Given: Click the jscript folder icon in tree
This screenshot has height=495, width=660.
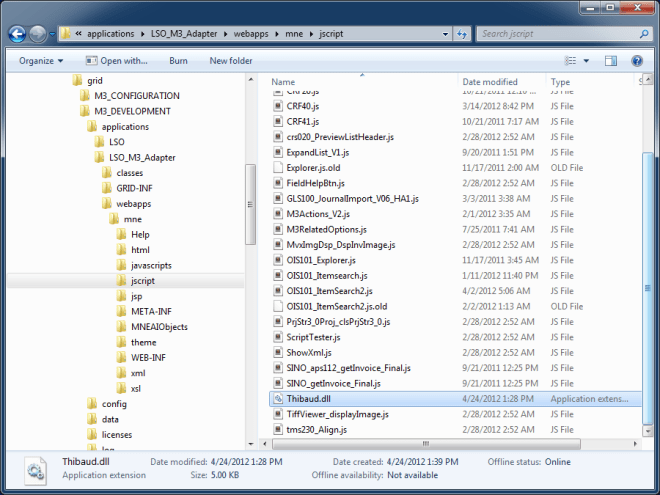Looking at the screenshot, I should 121,281.
